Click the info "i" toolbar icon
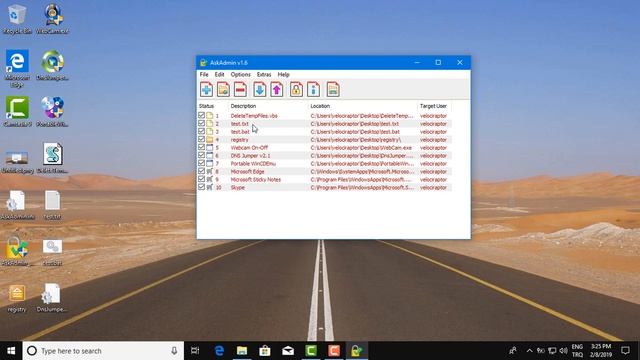 tap(313, 89)
